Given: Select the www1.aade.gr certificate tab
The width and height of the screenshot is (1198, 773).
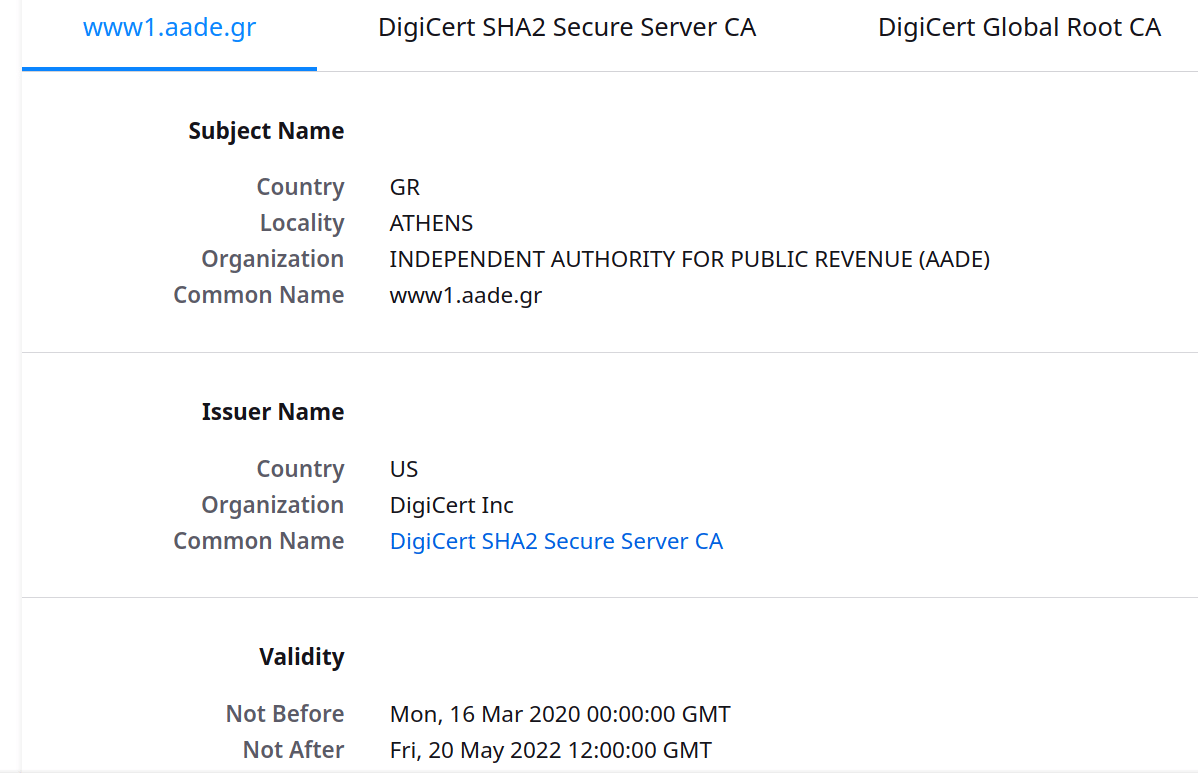Looking at the screenshot, I should (x=169, y=28).
